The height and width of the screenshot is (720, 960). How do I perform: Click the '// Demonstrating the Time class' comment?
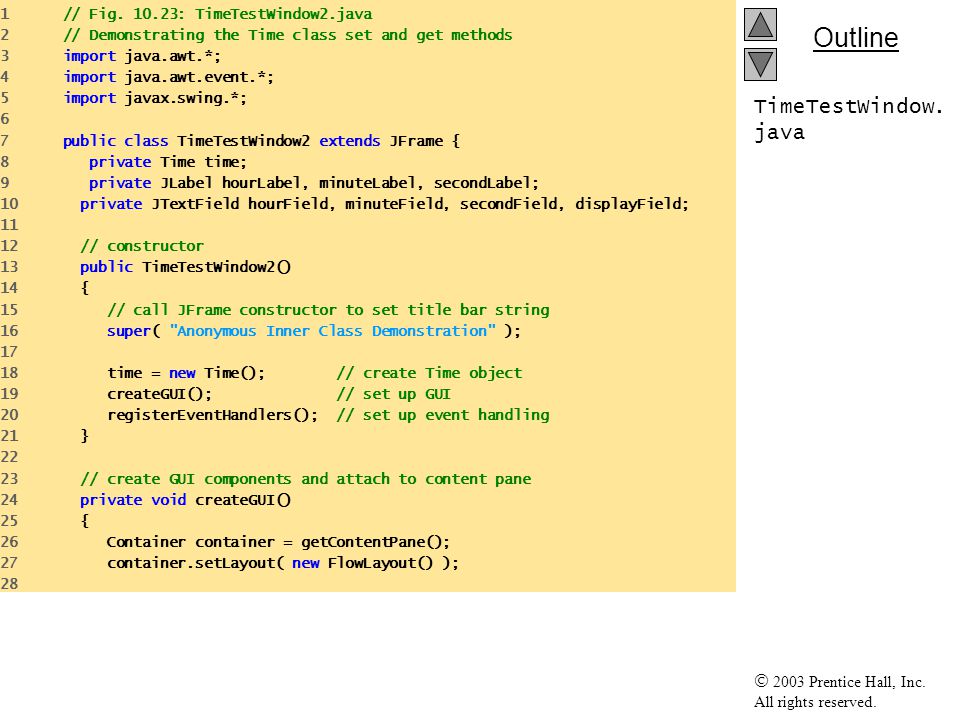(288, 35)
